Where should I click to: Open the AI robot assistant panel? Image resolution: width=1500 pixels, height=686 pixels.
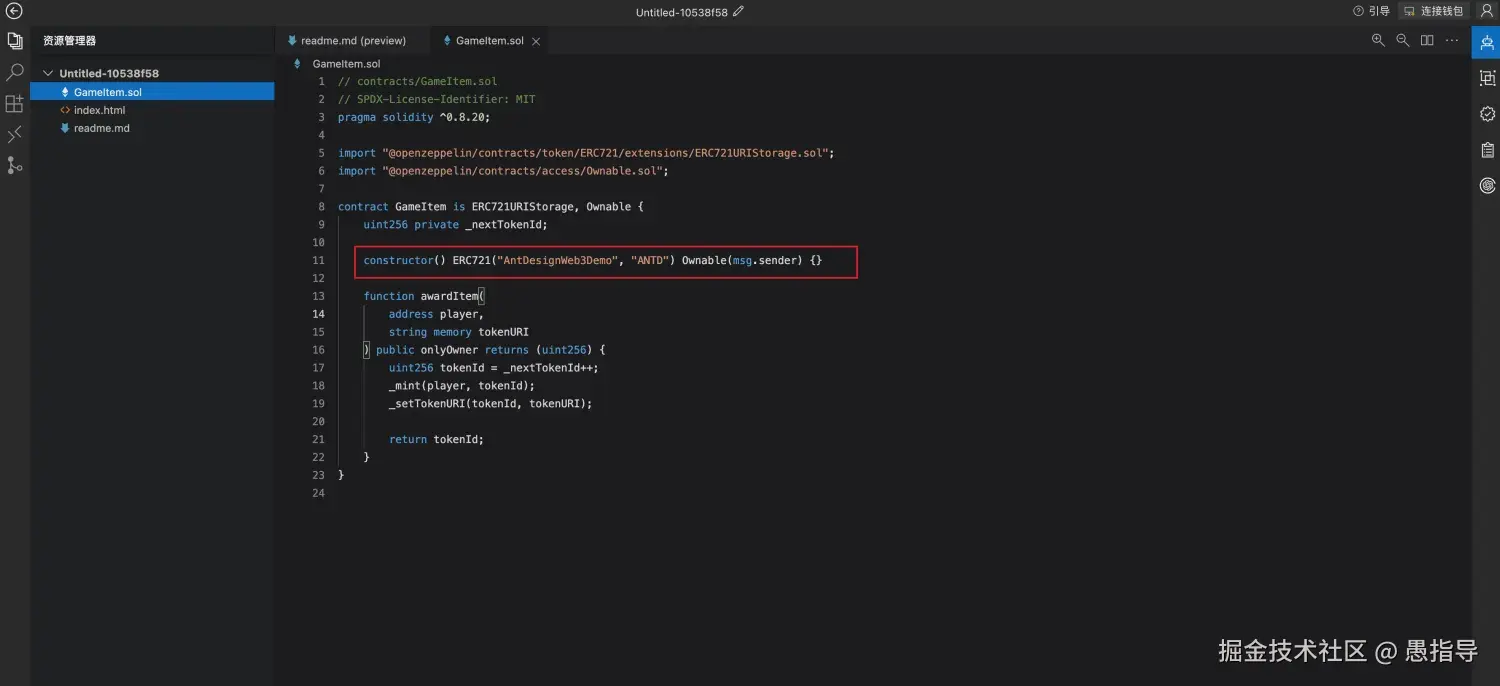(x=1487, y=42)
